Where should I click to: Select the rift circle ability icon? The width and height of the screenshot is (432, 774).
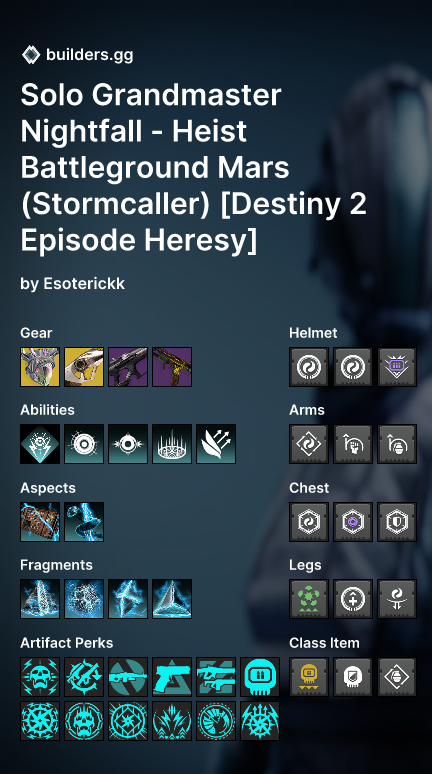tap(172, 444)
